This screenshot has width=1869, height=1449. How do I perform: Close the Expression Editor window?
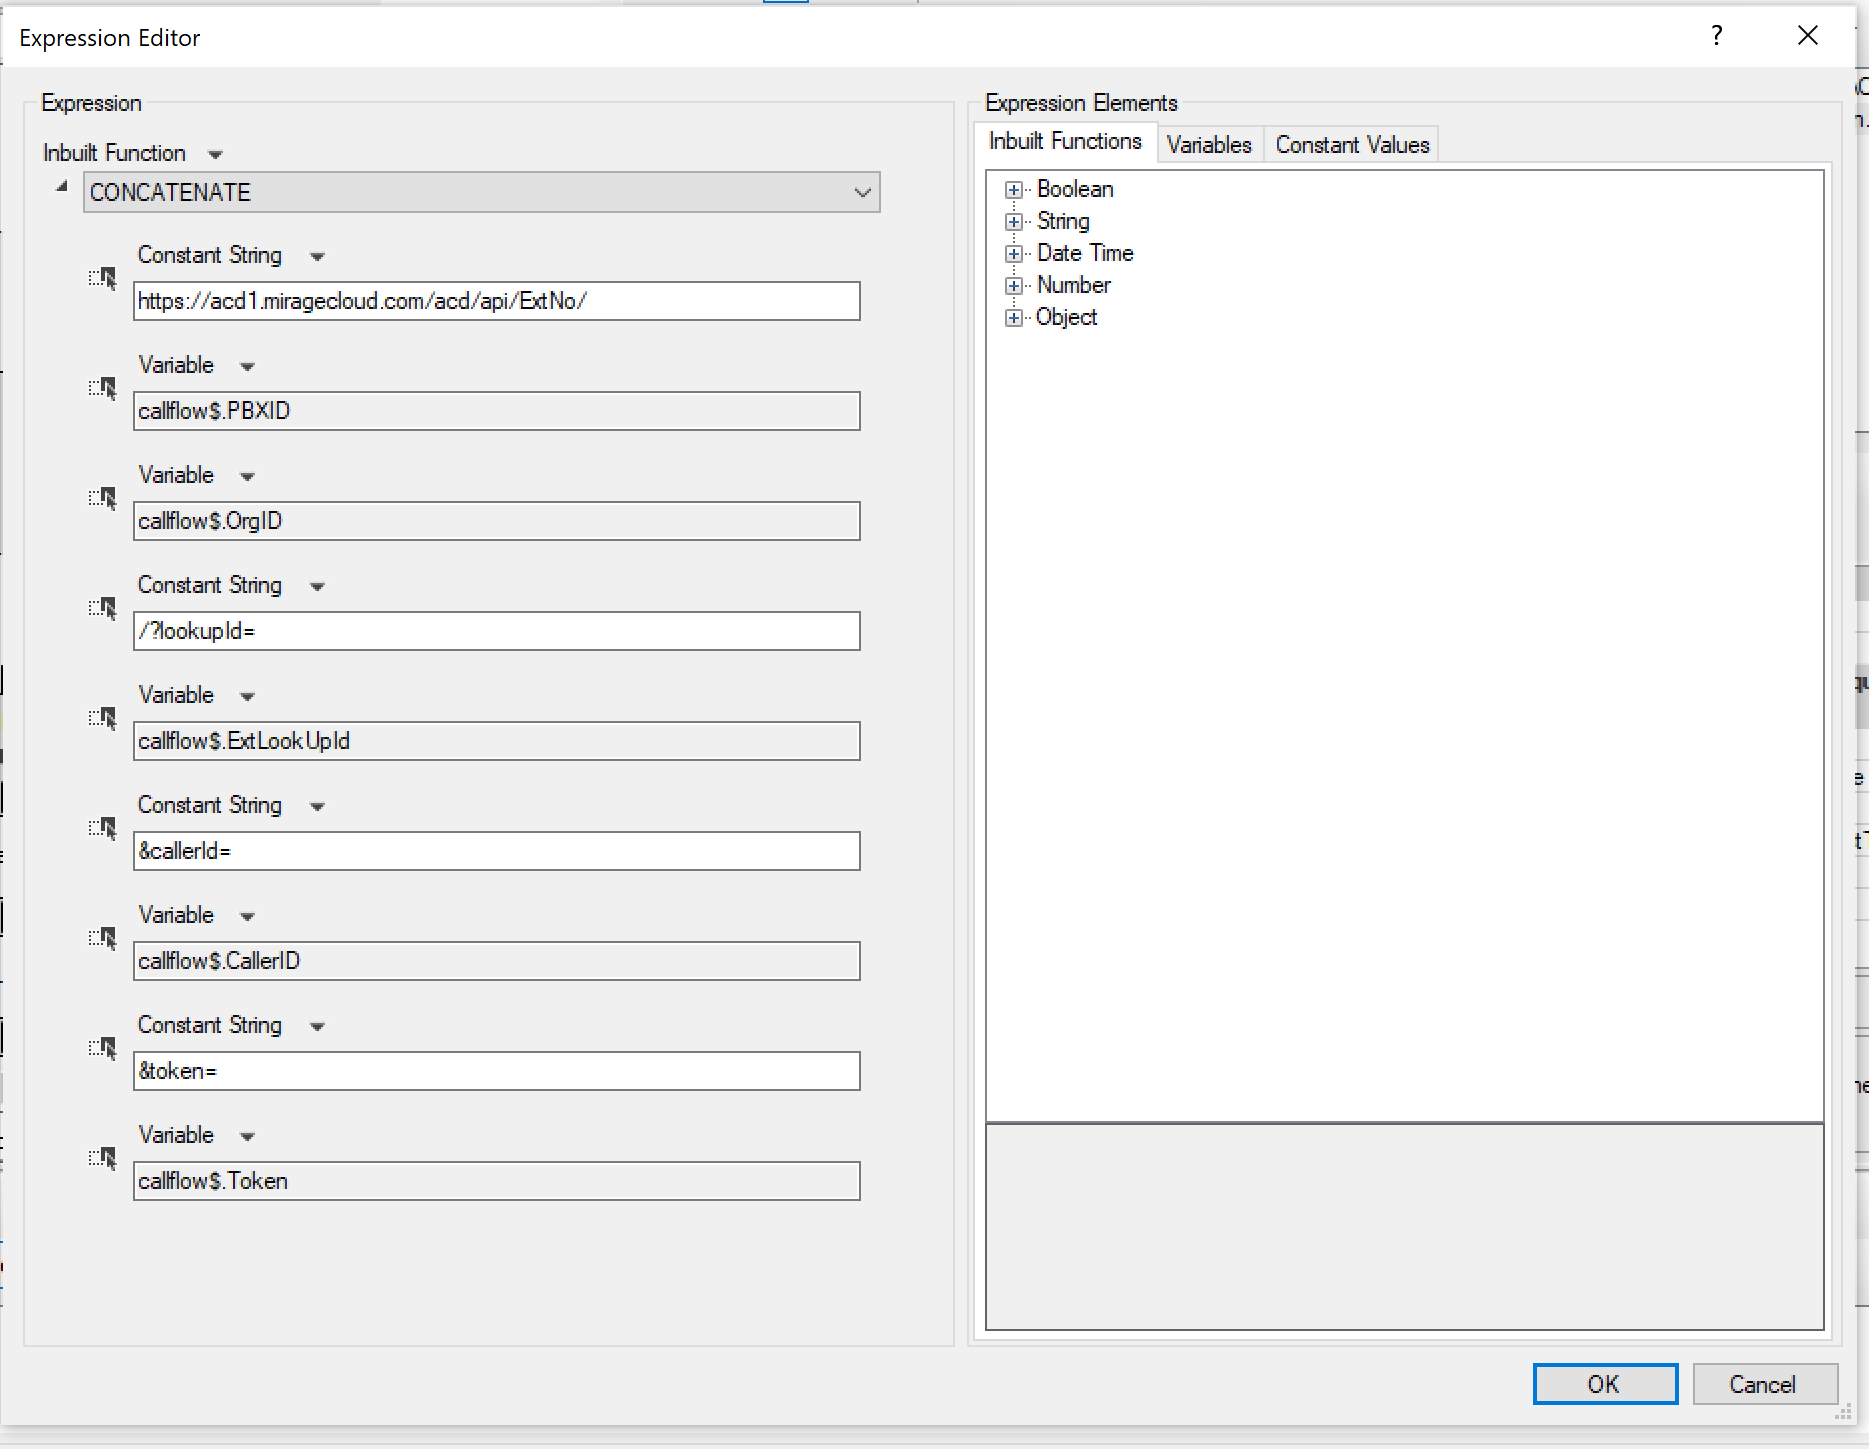tap(1808, 36)
